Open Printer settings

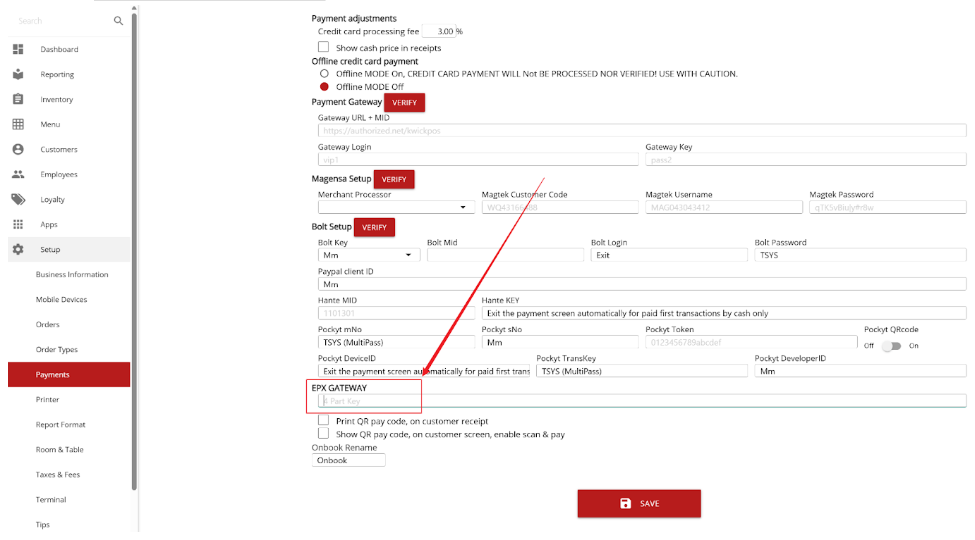(47, 399)
